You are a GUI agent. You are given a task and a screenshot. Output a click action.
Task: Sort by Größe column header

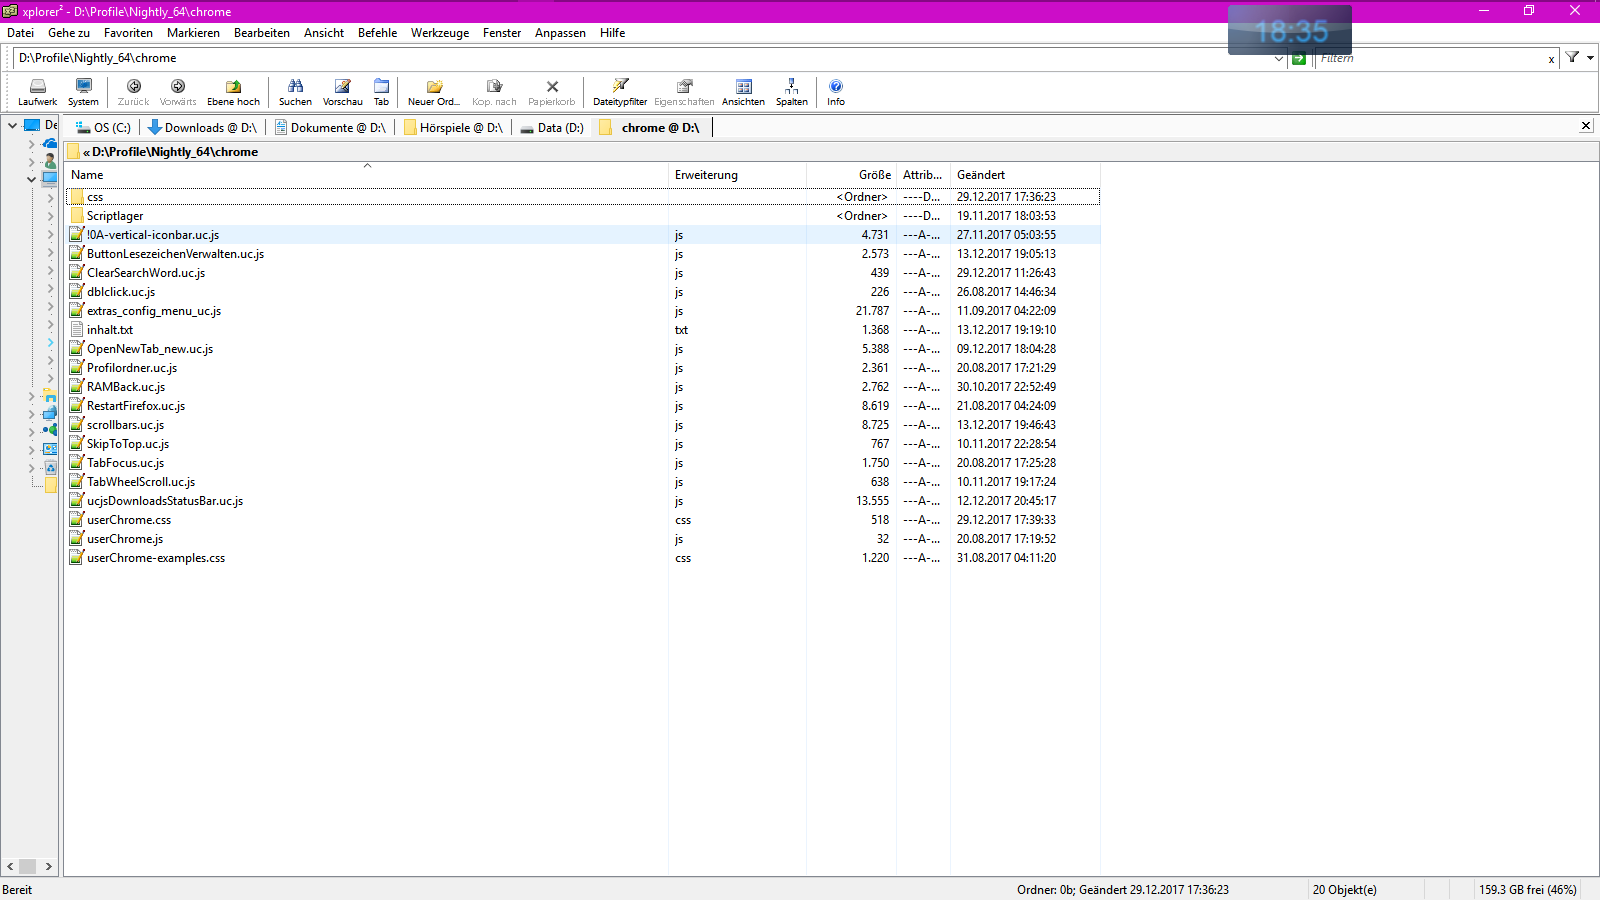pyautogui.click(x=874, y=175)
